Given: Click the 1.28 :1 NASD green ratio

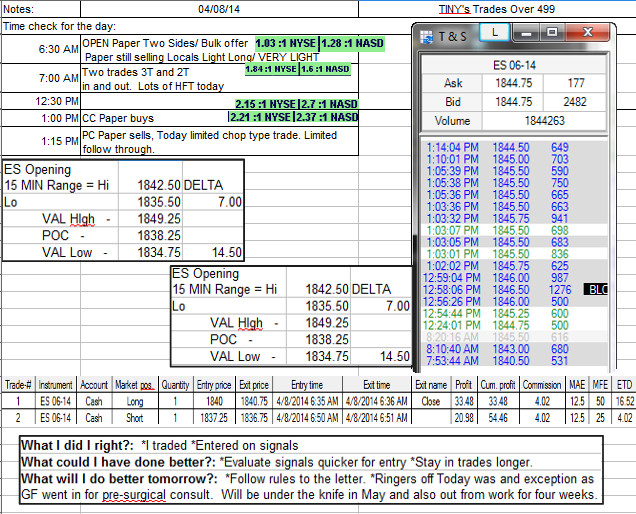Looking at the screenshot, I should (x=352, y=43).
